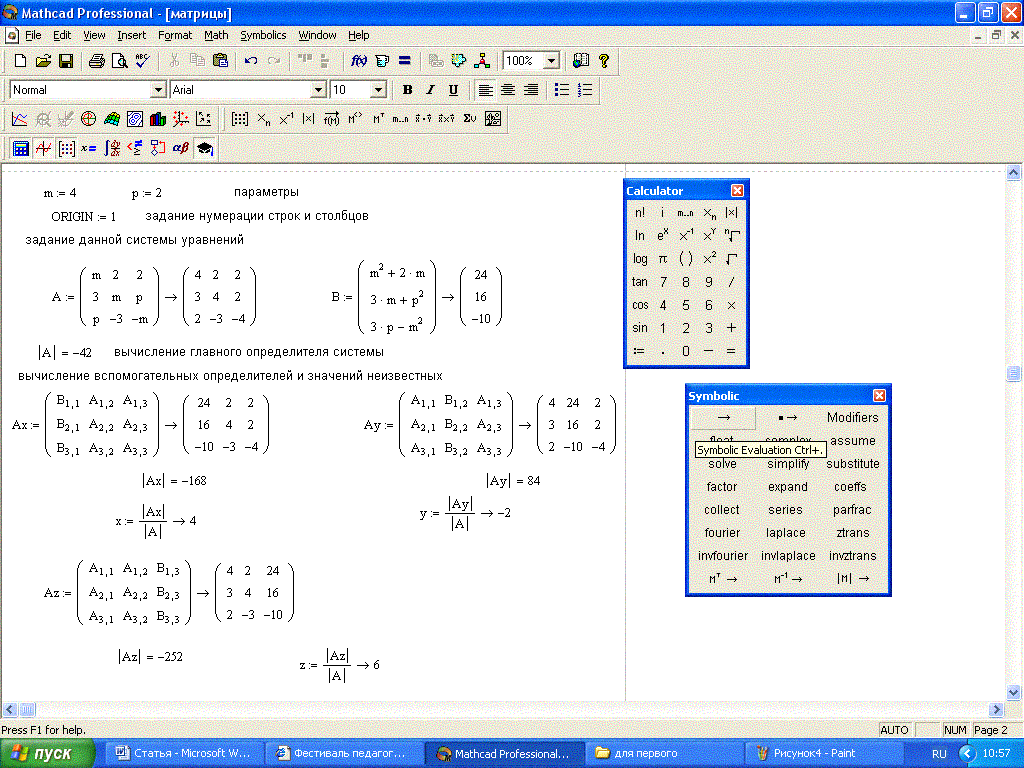Expand the Normal style dropdown

[158, 90]
